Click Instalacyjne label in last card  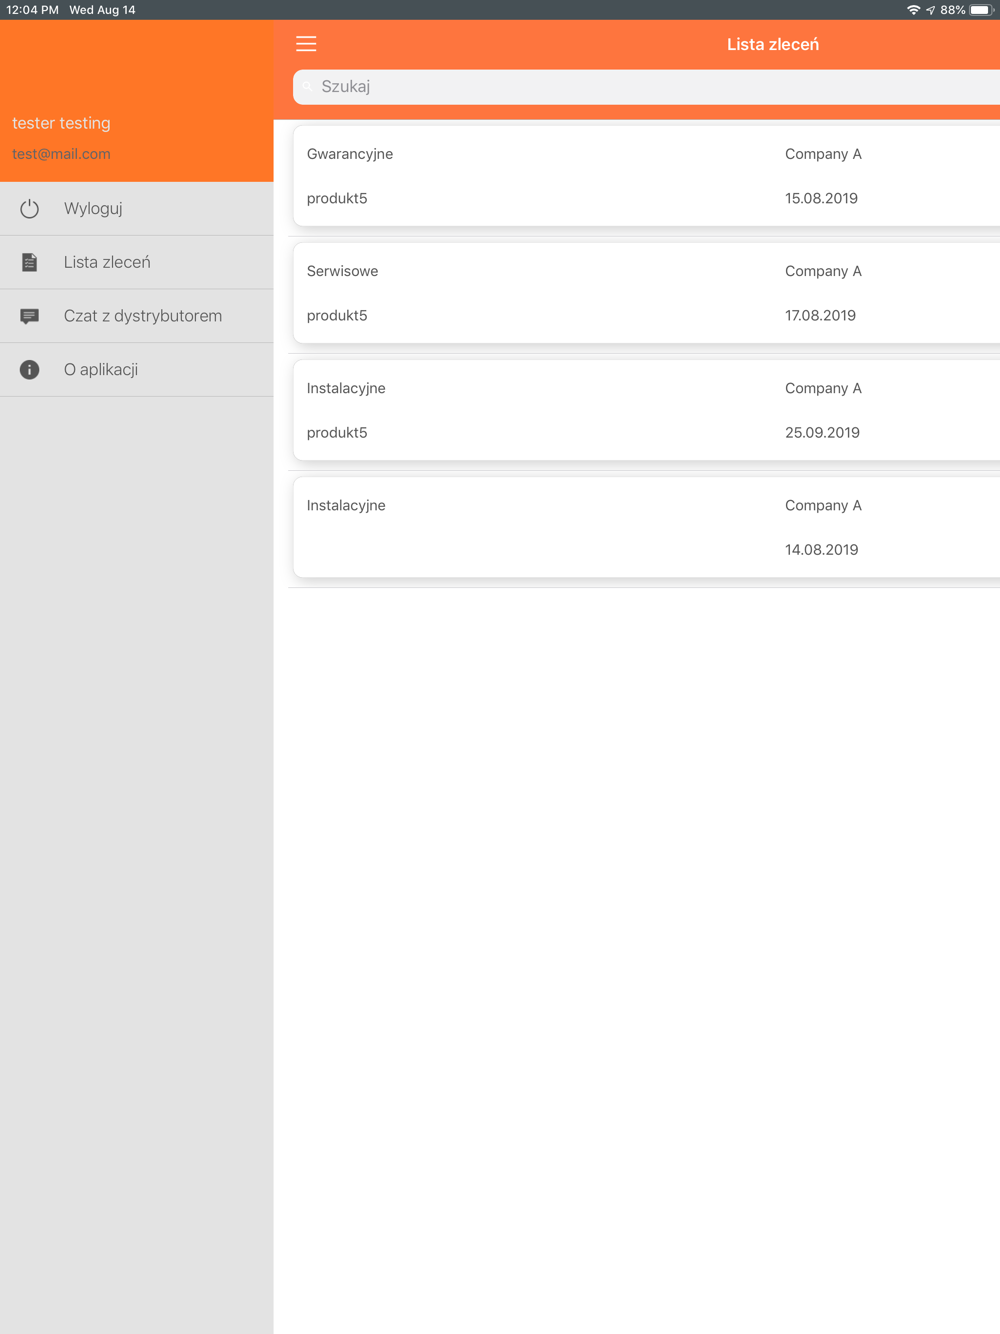346,505
